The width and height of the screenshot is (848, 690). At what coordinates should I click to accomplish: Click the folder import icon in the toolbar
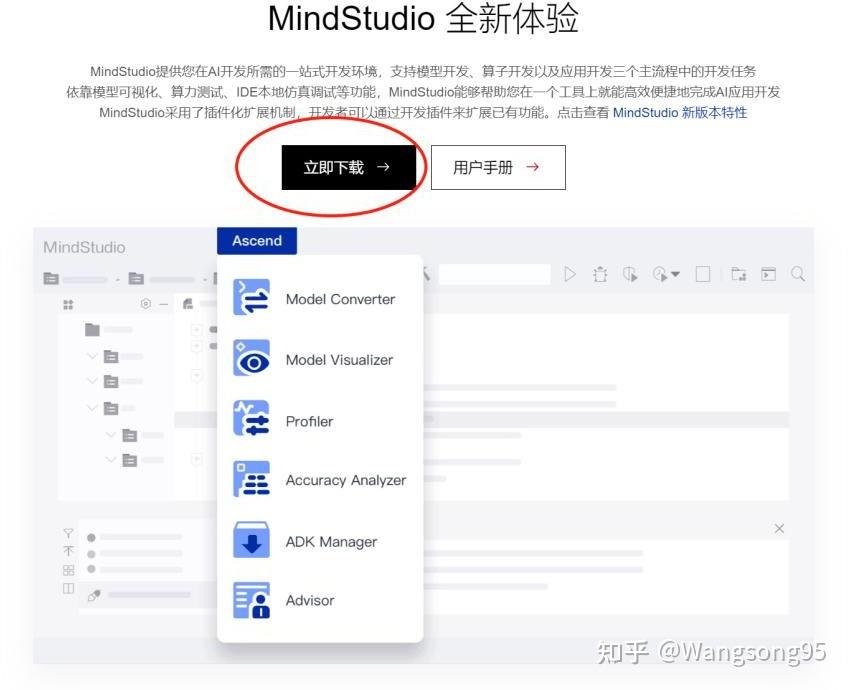click(x=740, y=274)
